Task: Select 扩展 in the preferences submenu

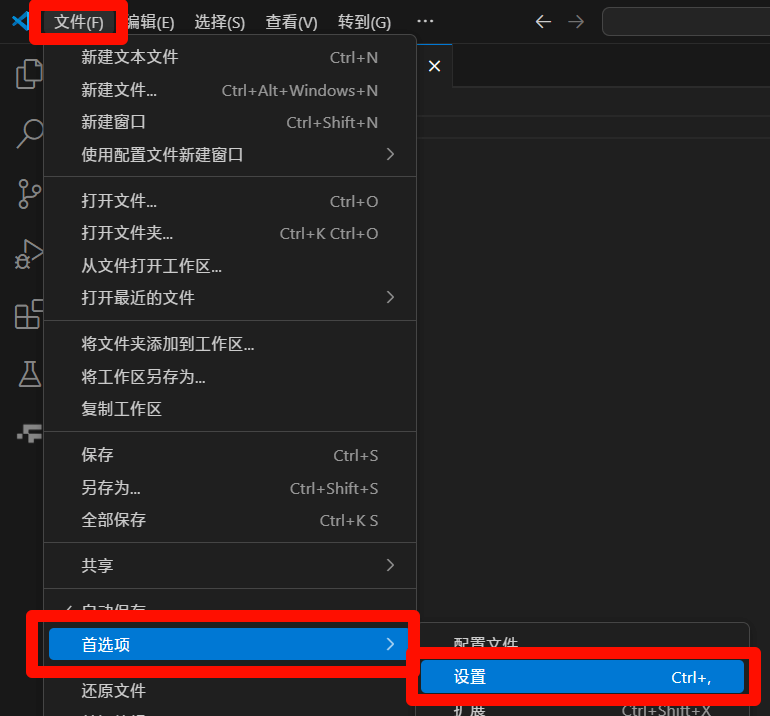Action: (x=582, y=710)
